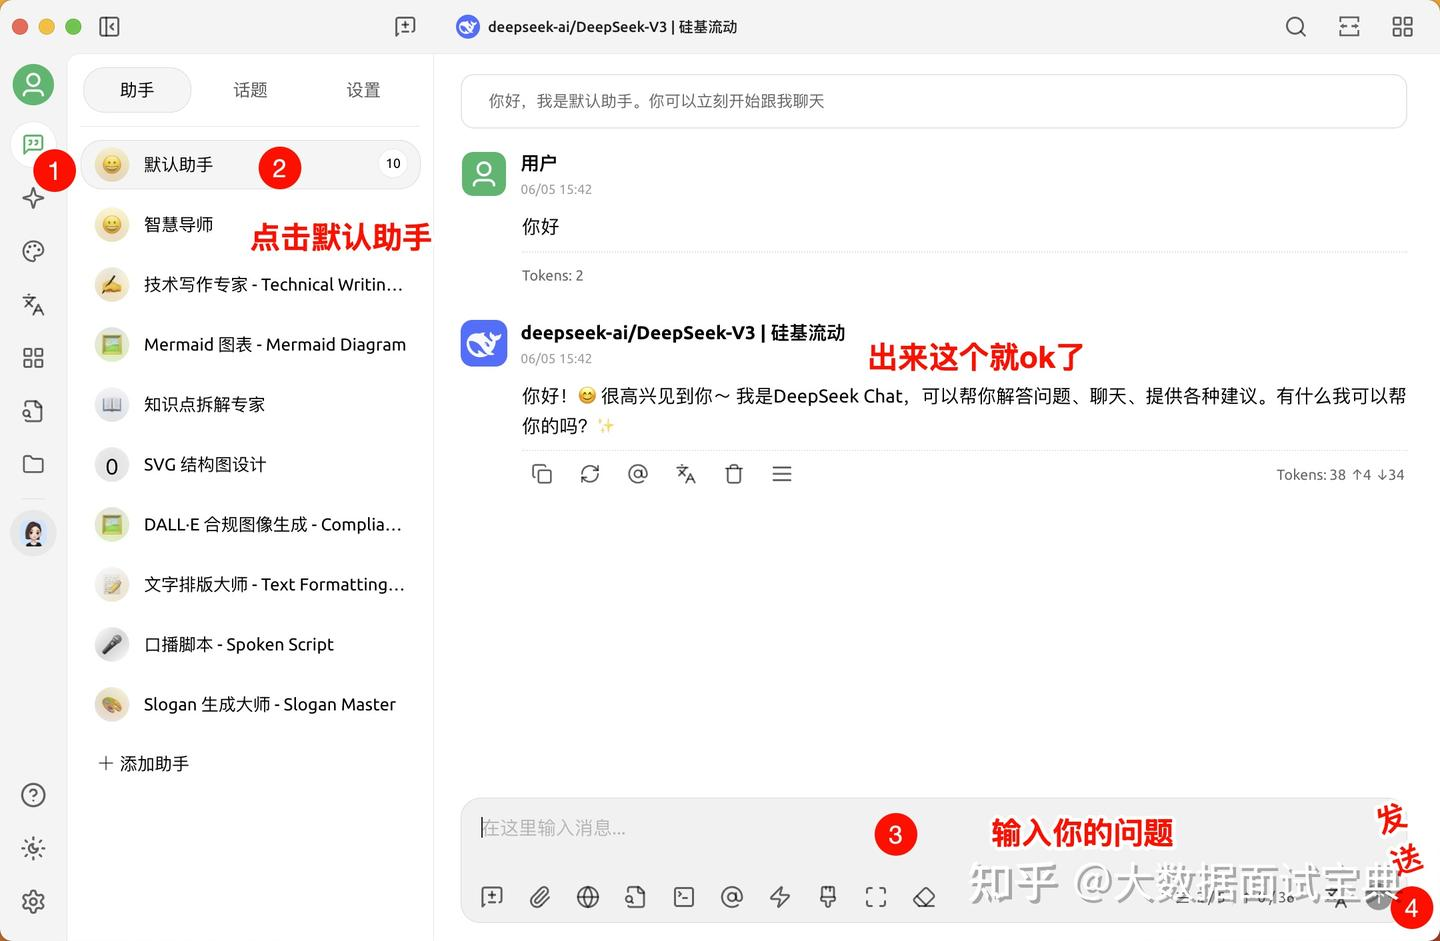Click the knowledge base icon in the input toolbar
The height and width of the screenshot is (941, 1440).
point(636,897)
